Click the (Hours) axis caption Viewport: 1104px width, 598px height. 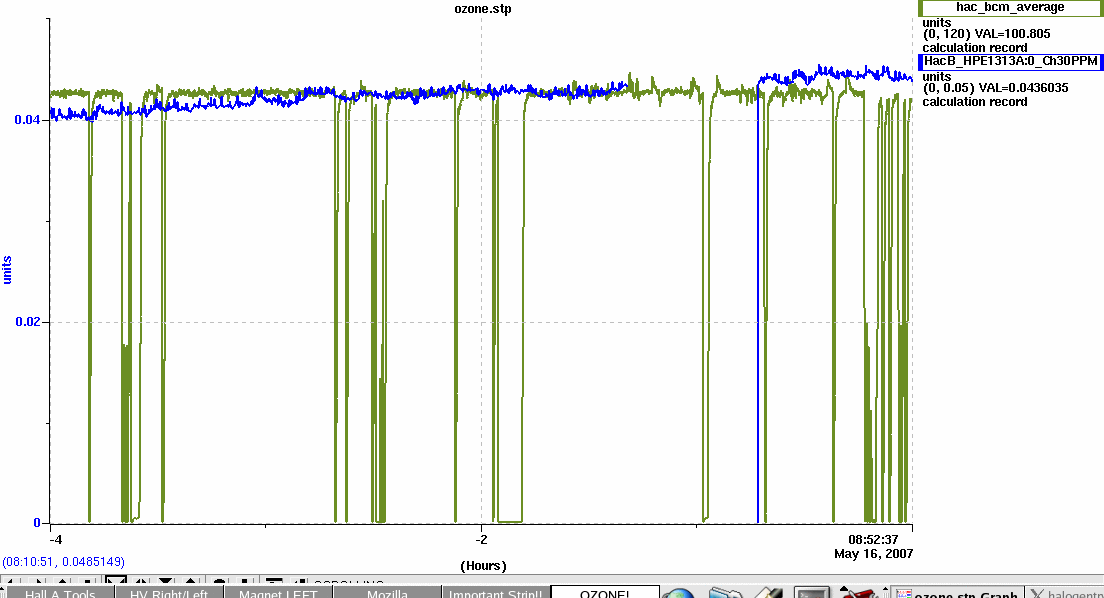click(x=483, y=566)
